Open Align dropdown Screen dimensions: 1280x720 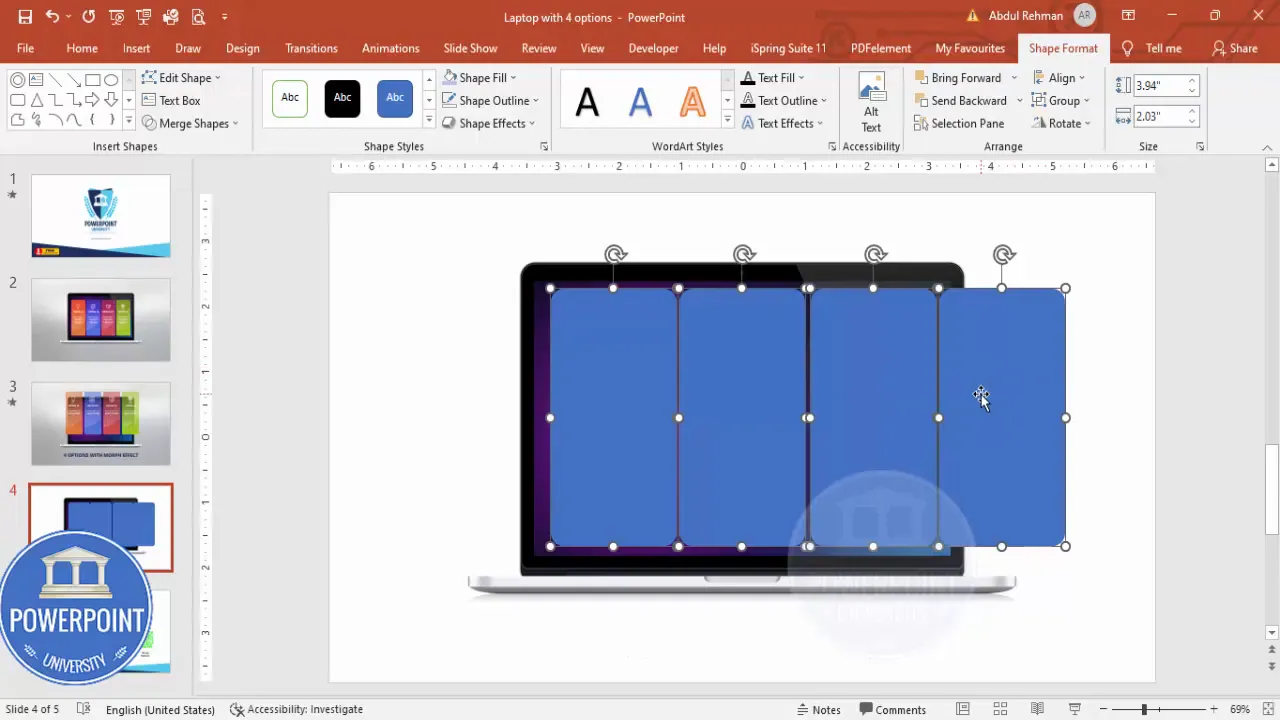pos(1059,78)
